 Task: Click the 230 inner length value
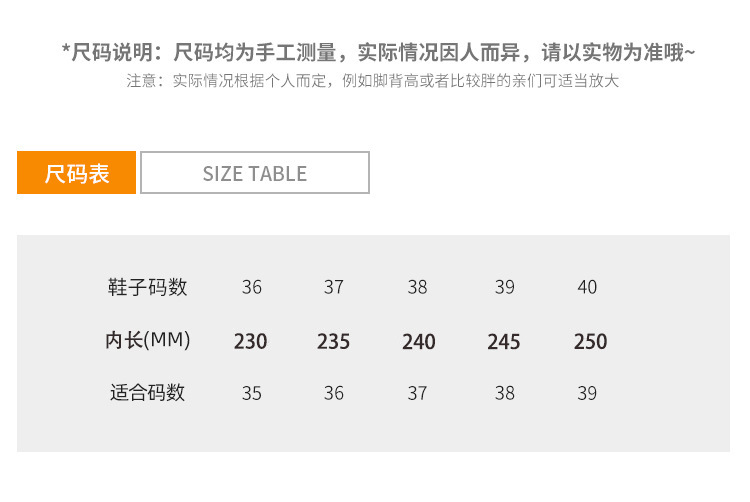pos(251,341)
